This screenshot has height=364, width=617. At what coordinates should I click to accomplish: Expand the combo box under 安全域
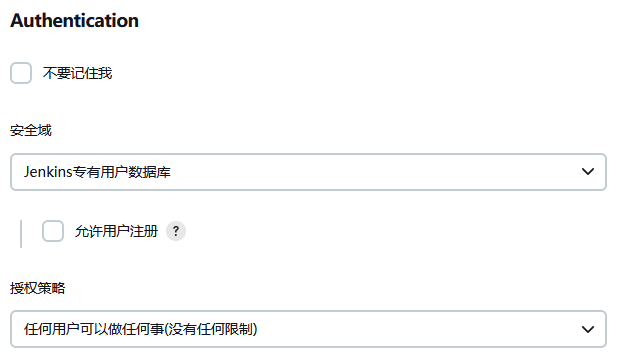(x=308, y=172)
